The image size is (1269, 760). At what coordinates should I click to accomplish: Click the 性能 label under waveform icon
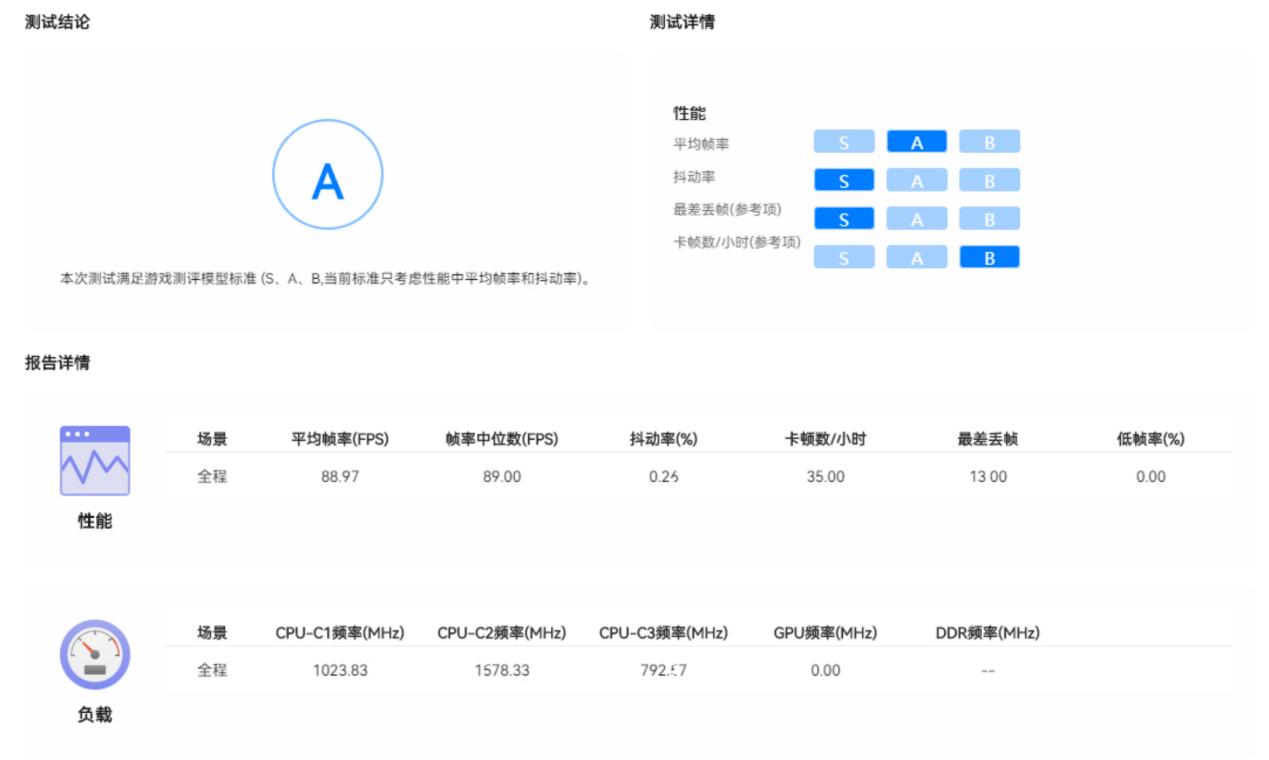(x=95, y=521)
